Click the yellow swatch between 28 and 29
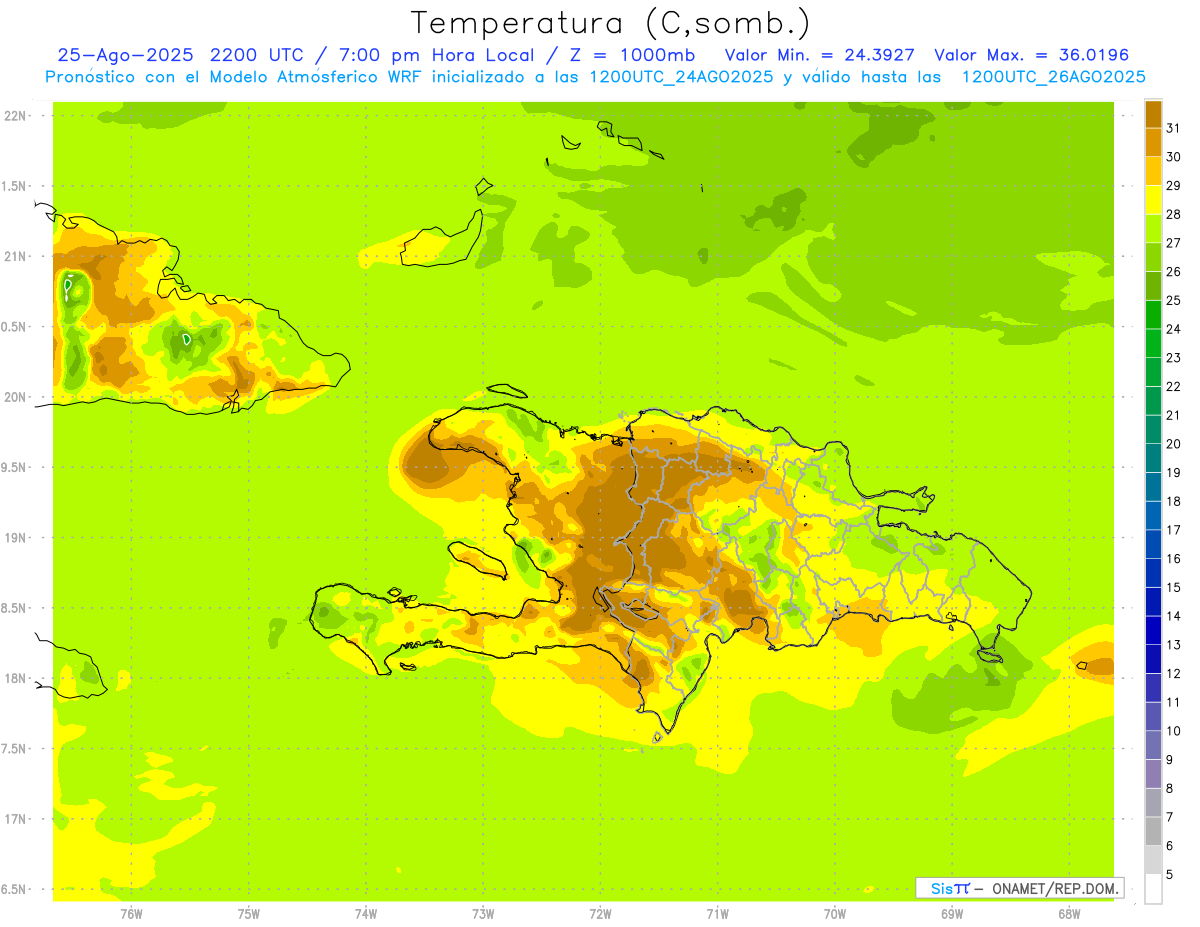Screen dimensions: 1200x927 click(1153, 200)
